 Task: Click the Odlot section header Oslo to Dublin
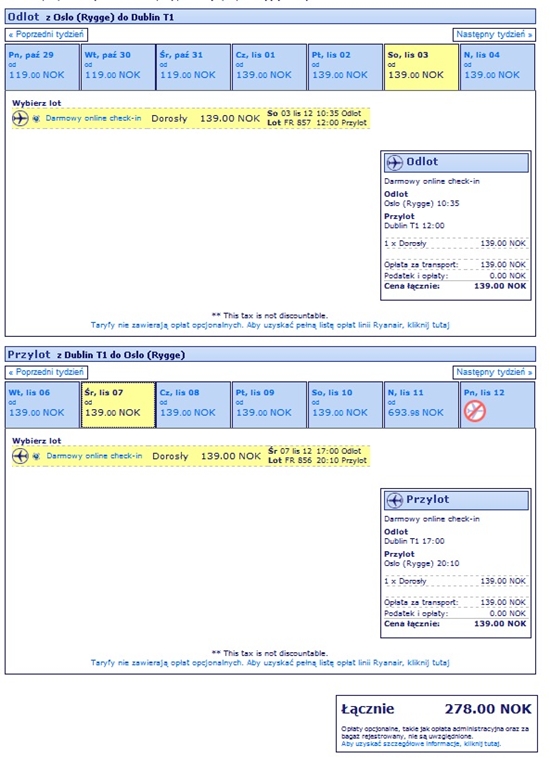(x=270, y=17)
